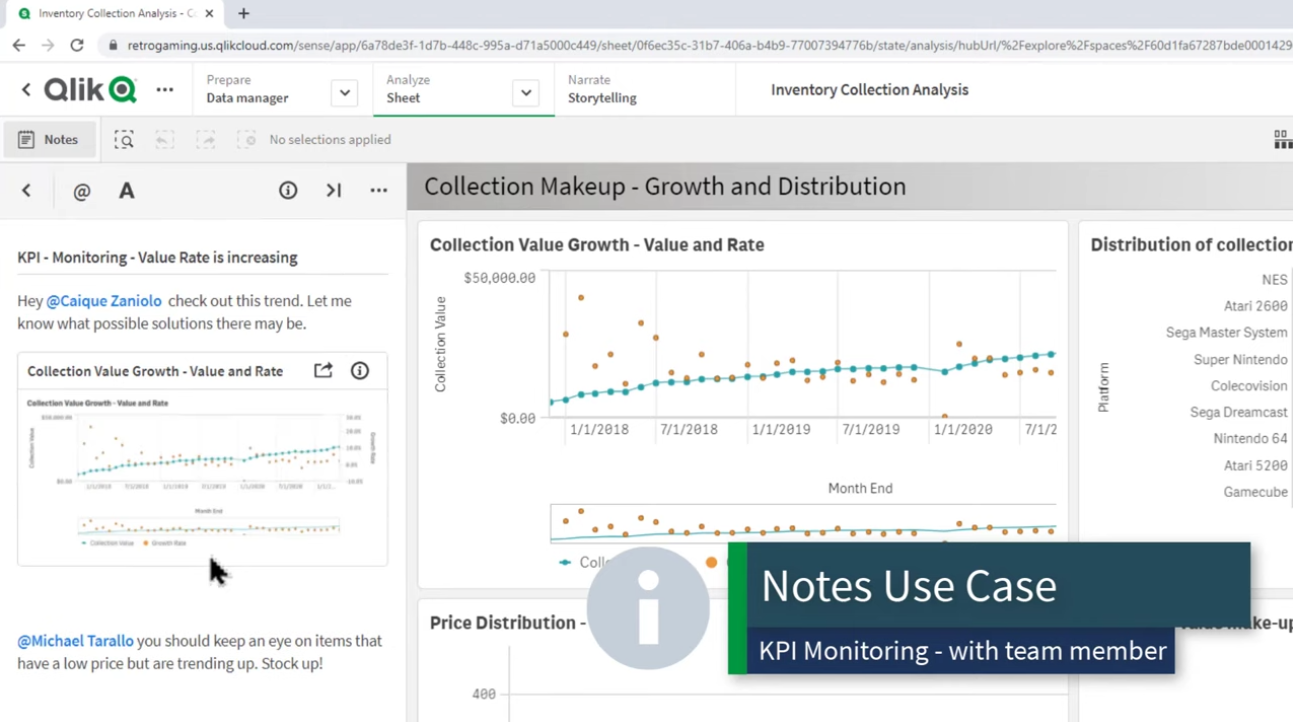Click the Month End axis label
Image resolution: width=1293 pixels, height=722 pixels.
point(860,489)
